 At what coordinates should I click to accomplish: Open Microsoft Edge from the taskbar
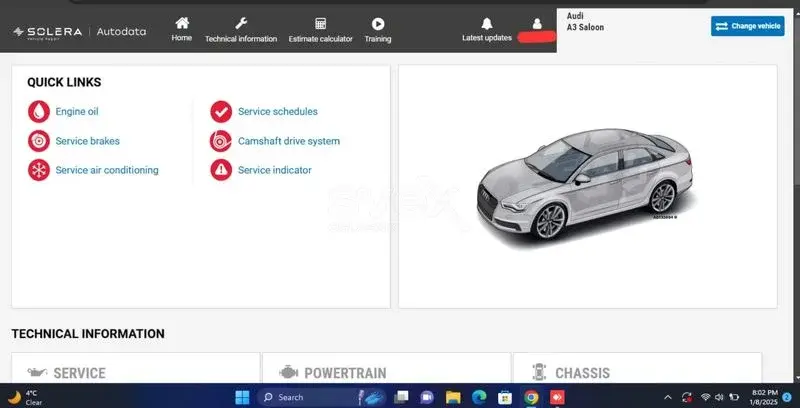click(479, 397)
